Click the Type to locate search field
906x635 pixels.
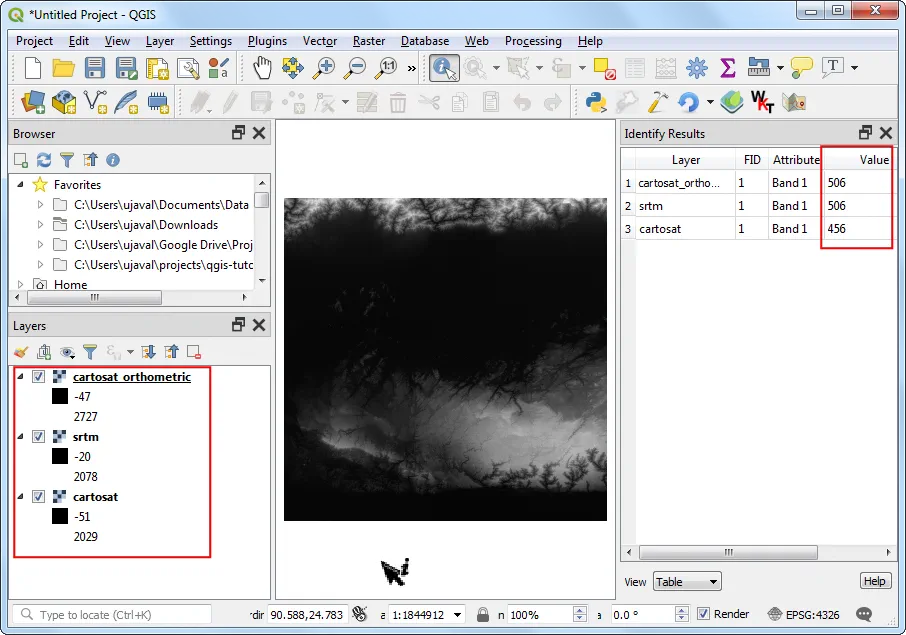click(112, 614)
